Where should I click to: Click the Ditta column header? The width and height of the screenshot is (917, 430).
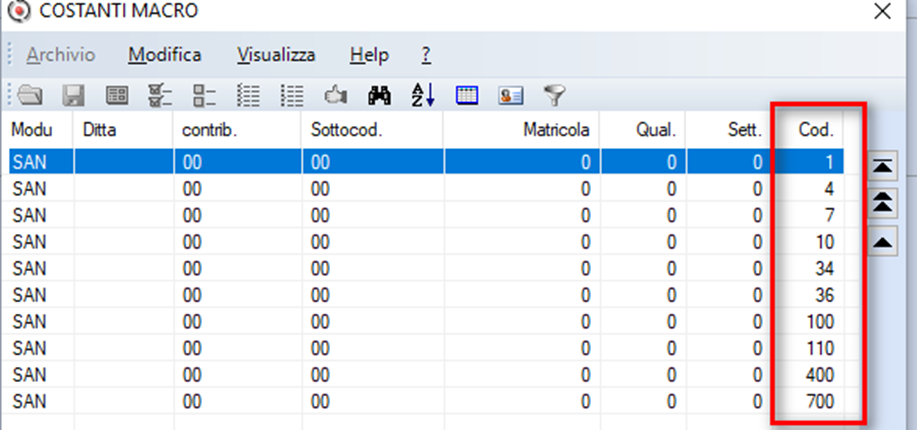pos(123,130)
